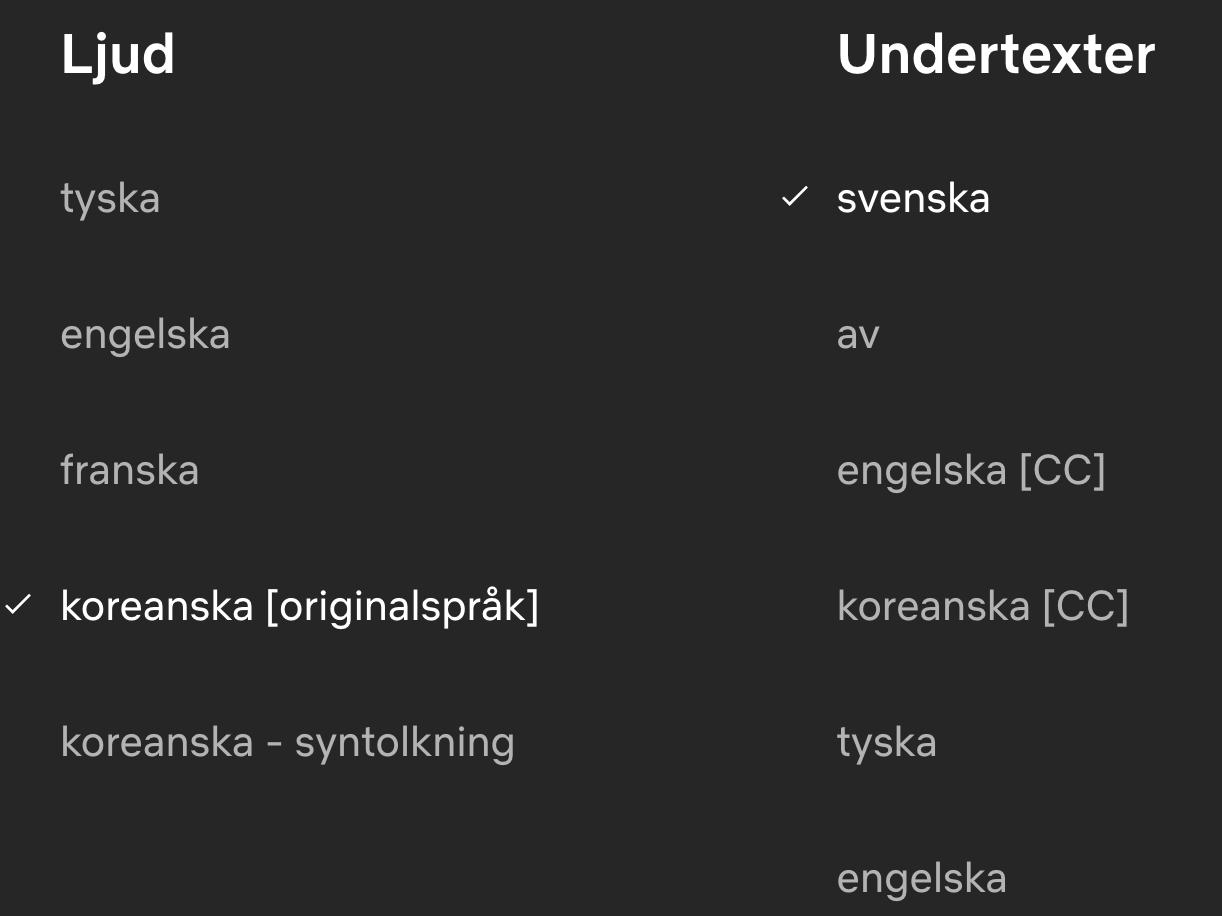1222x916 pixels.
Task: Change subtitles to English closed captions
Action: pos(971,470)
